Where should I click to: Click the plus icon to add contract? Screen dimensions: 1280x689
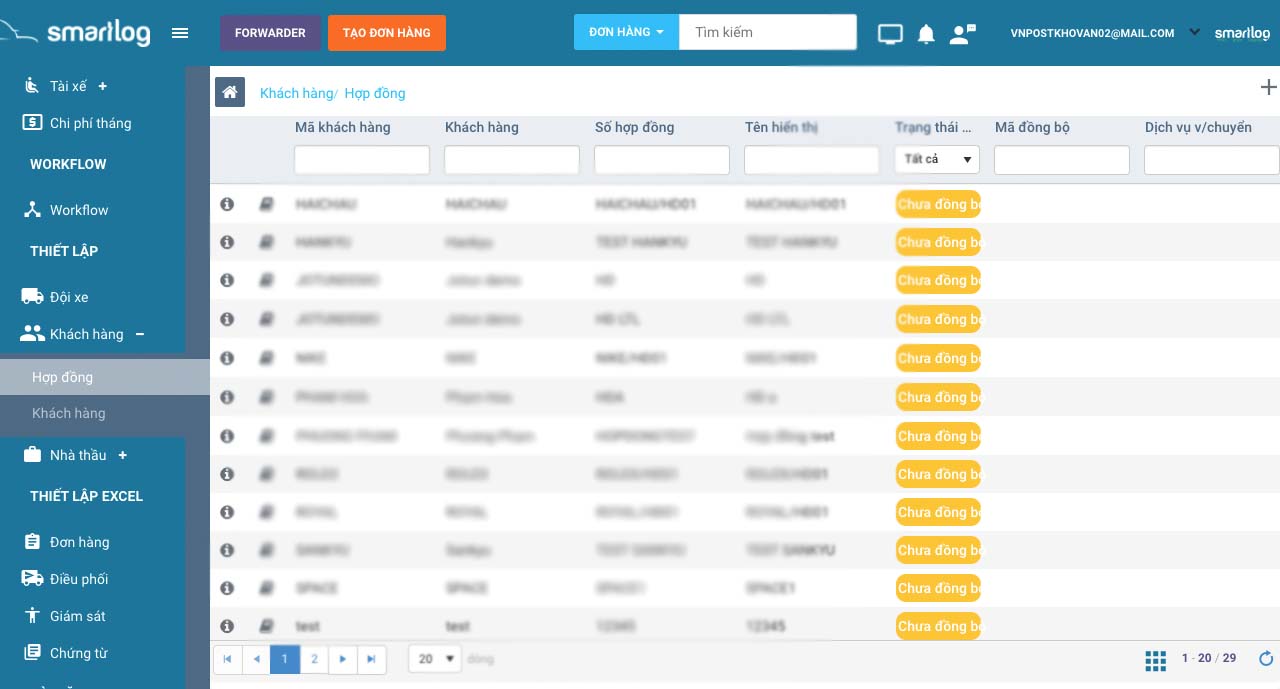1268,87
